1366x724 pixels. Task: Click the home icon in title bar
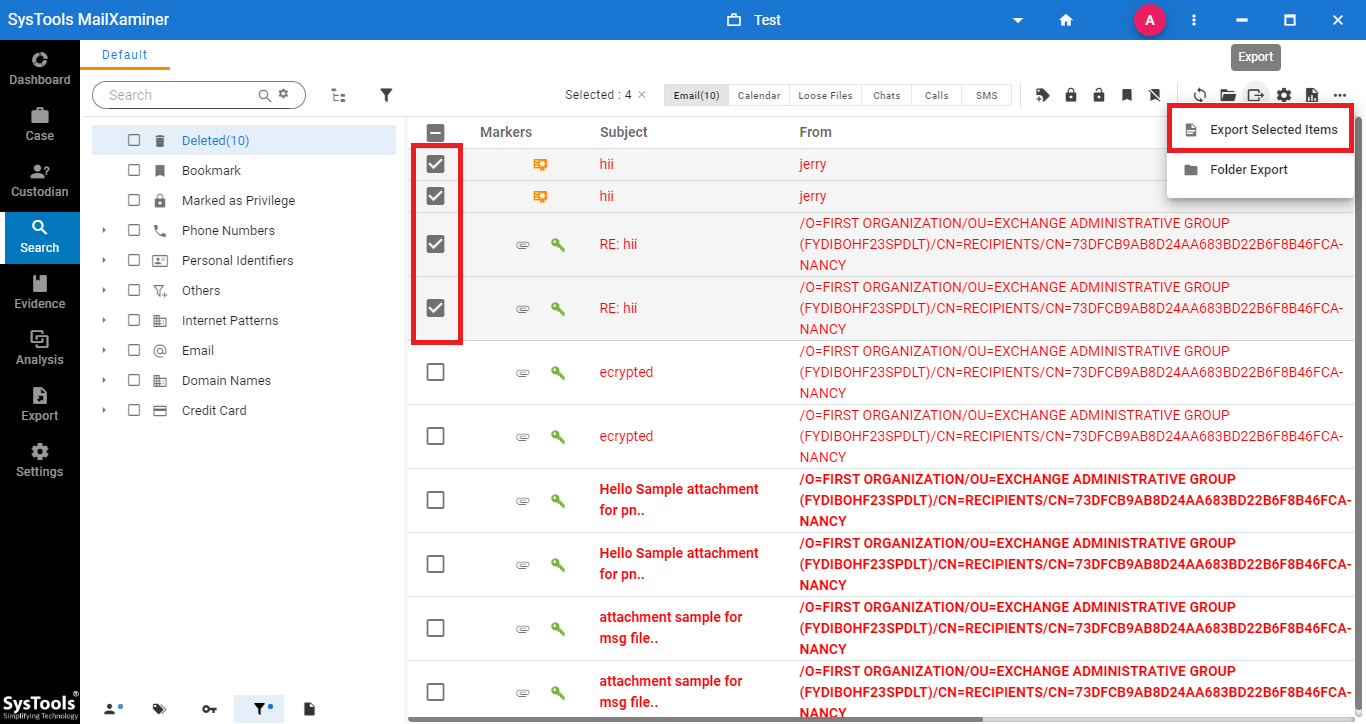tap(1066, 20)
